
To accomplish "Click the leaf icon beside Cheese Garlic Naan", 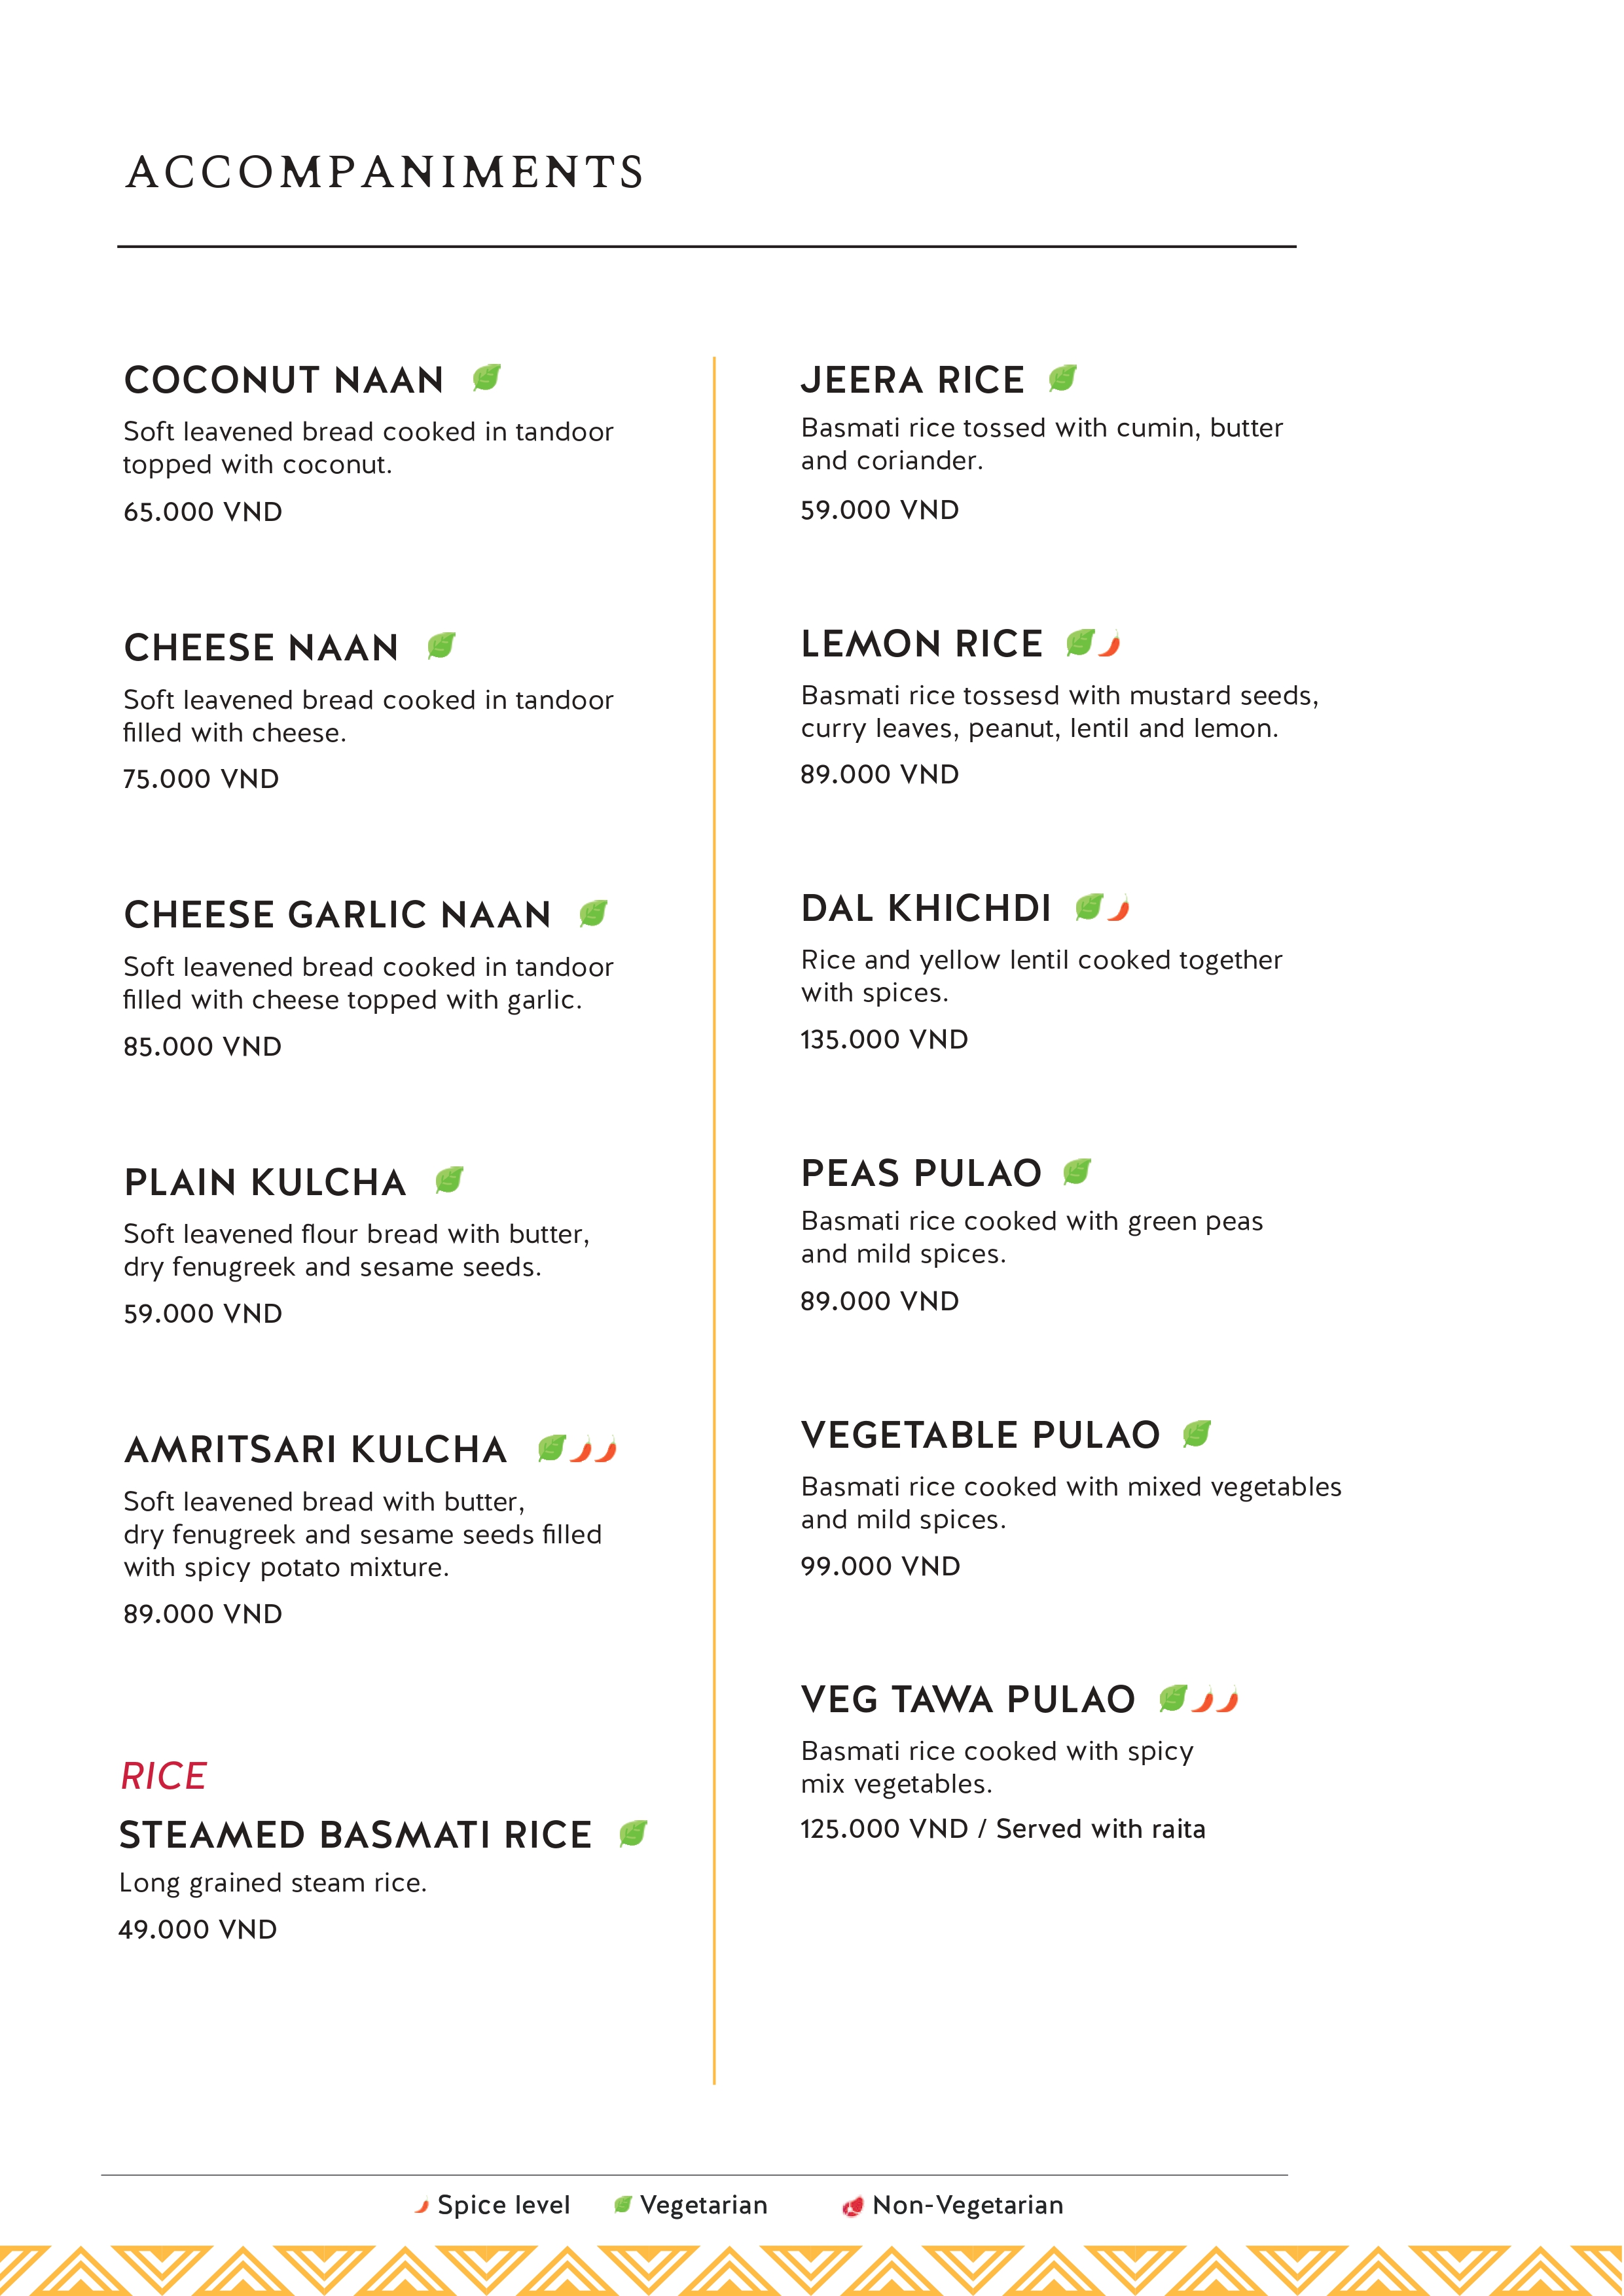I will (x=593, y=913).
